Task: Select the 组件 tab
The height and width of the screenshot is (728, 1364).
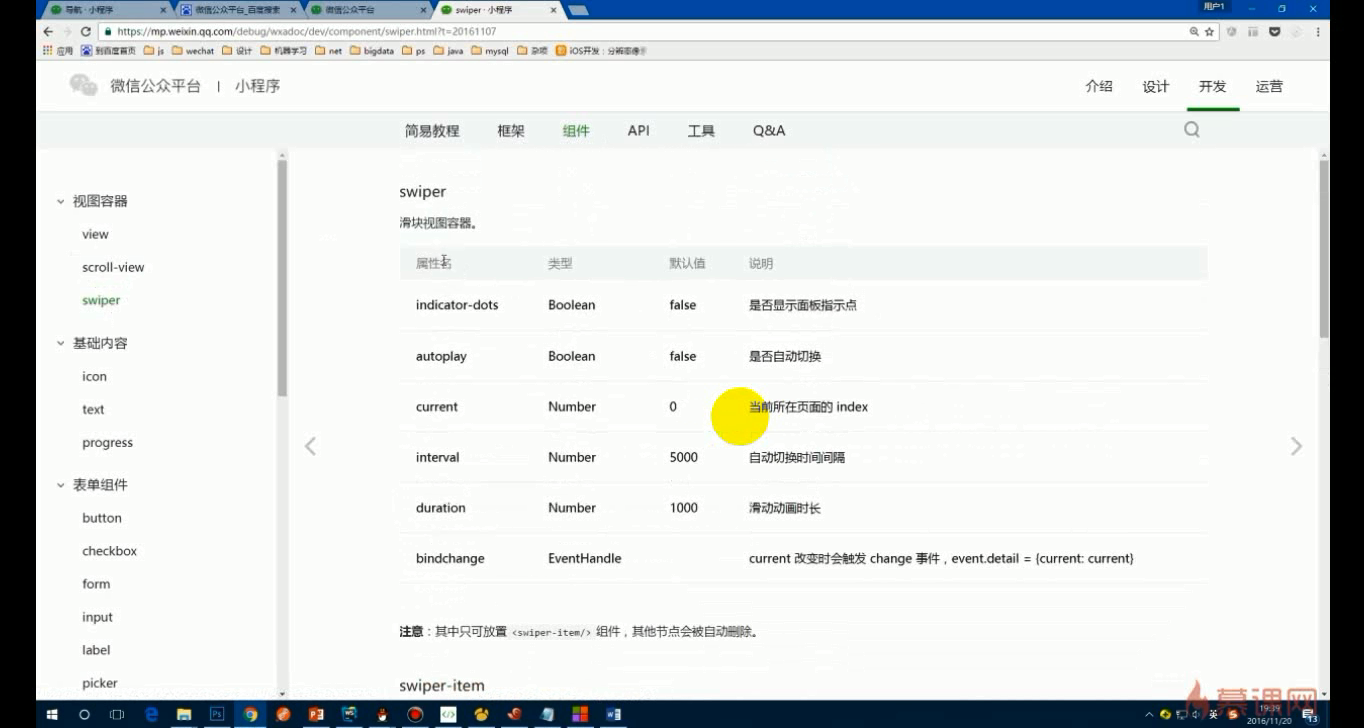Action: click(576, 131)
